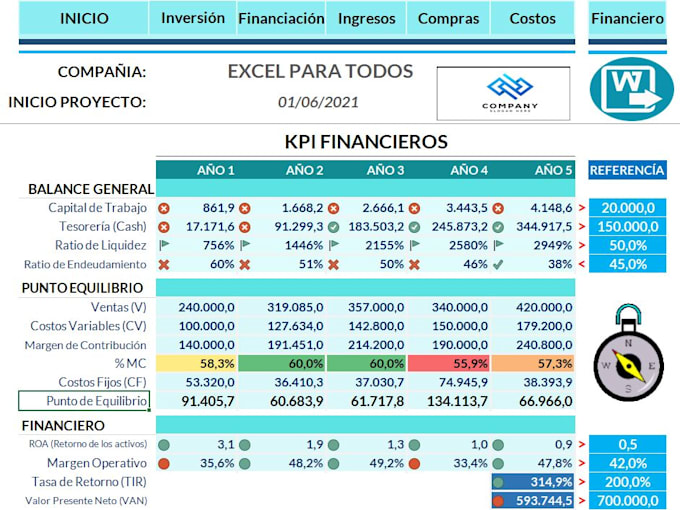Image resolution: width=680 pixels, height=510 pixels.
Task: Click the REFERENCÍA header button
Action: coord(627,170)
